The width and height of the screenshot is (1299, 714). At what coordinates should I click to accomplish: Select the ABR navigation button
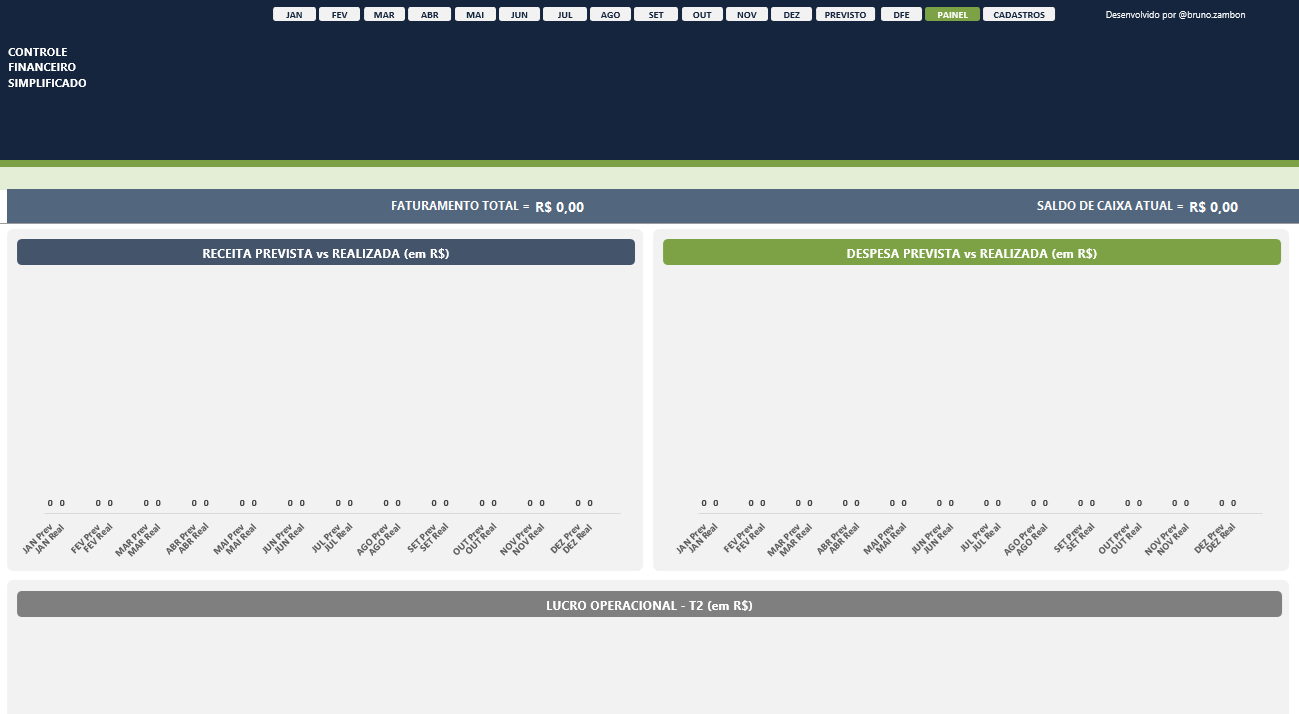coord(429,15)
